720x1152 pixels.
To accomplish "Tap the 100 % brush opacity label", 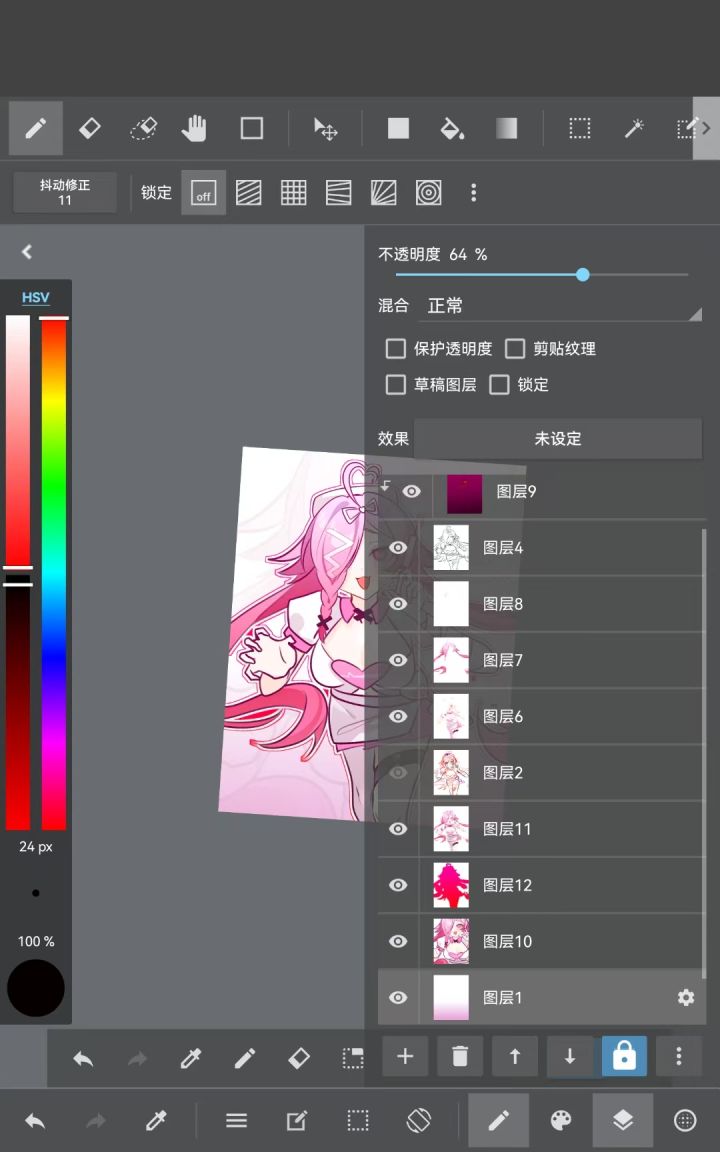I will point(36,941).
